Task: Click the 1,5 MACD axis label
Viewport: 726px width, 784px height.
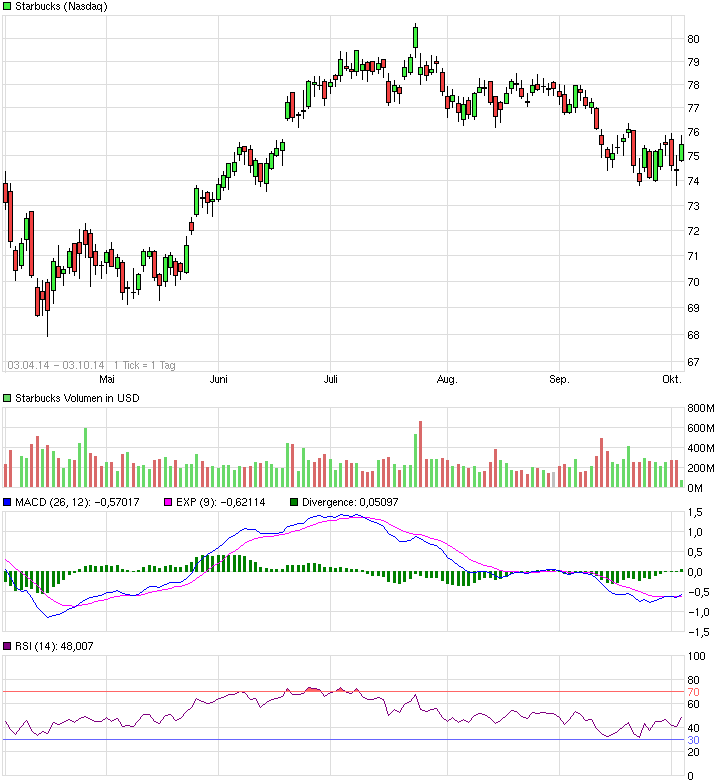Action: 695,512
